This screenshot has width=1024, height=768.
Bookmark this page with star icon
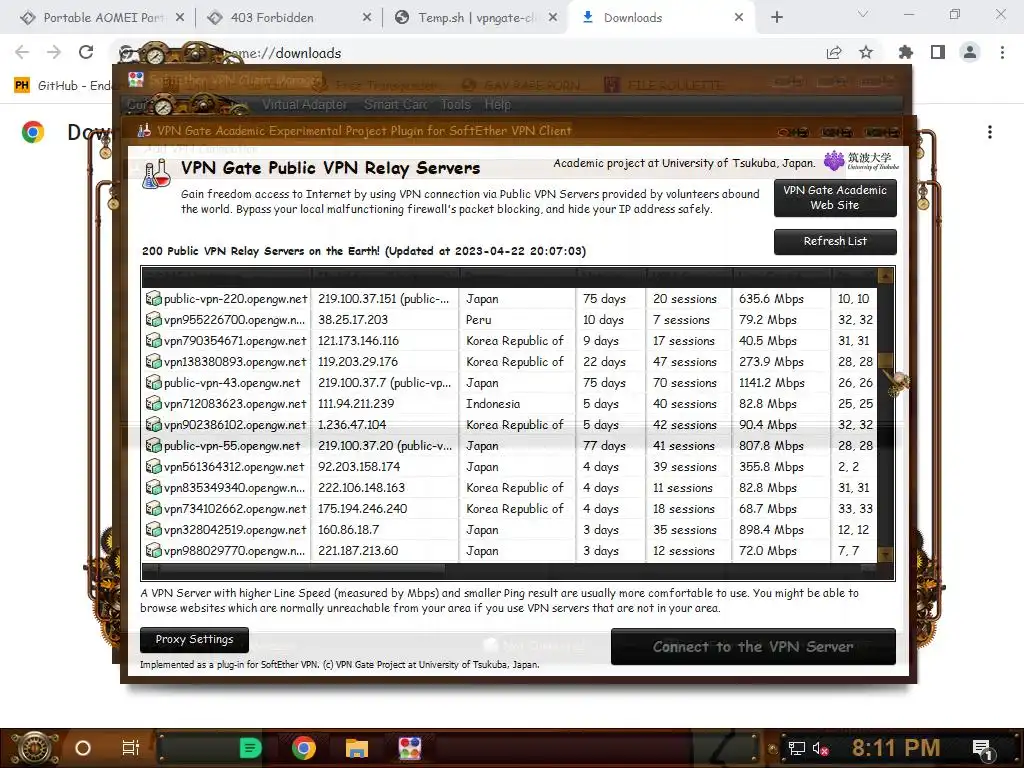[x=866, y=52]
